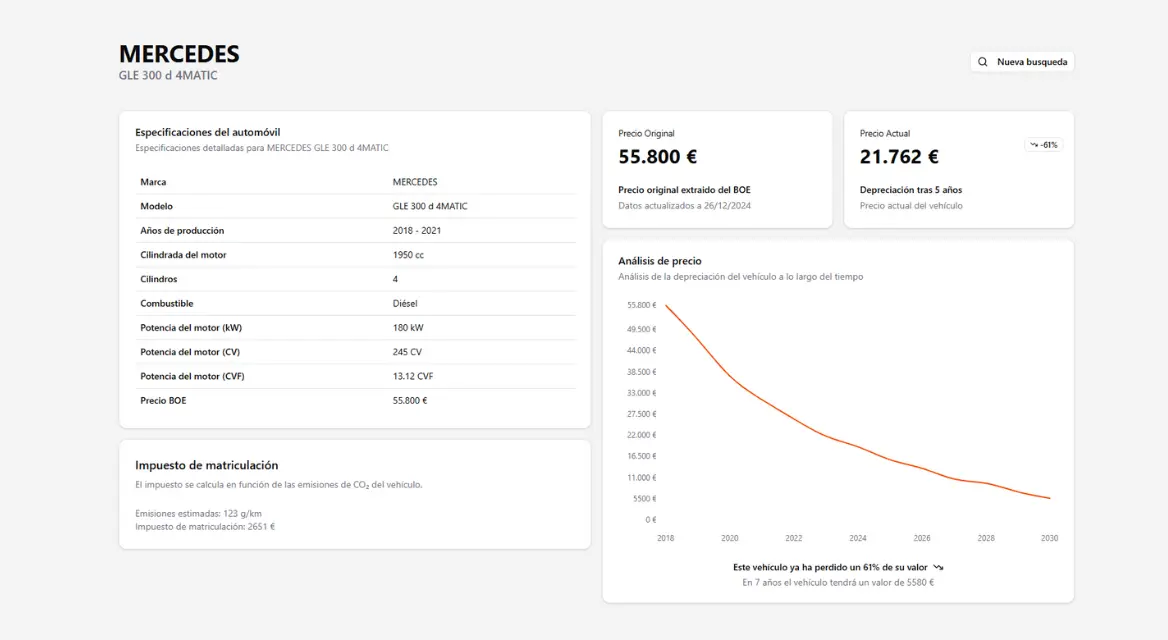Click the Análisis de precio chart title
Viewport: 1168px width, 640px height.
660,261
